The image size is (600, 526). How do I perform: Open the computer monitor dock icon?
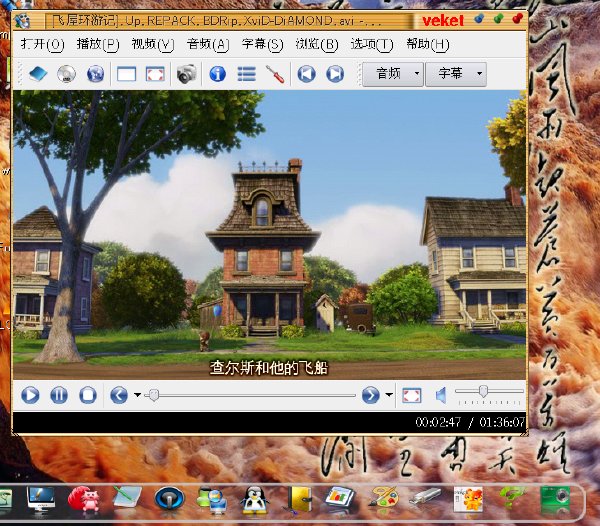point(41,501)
